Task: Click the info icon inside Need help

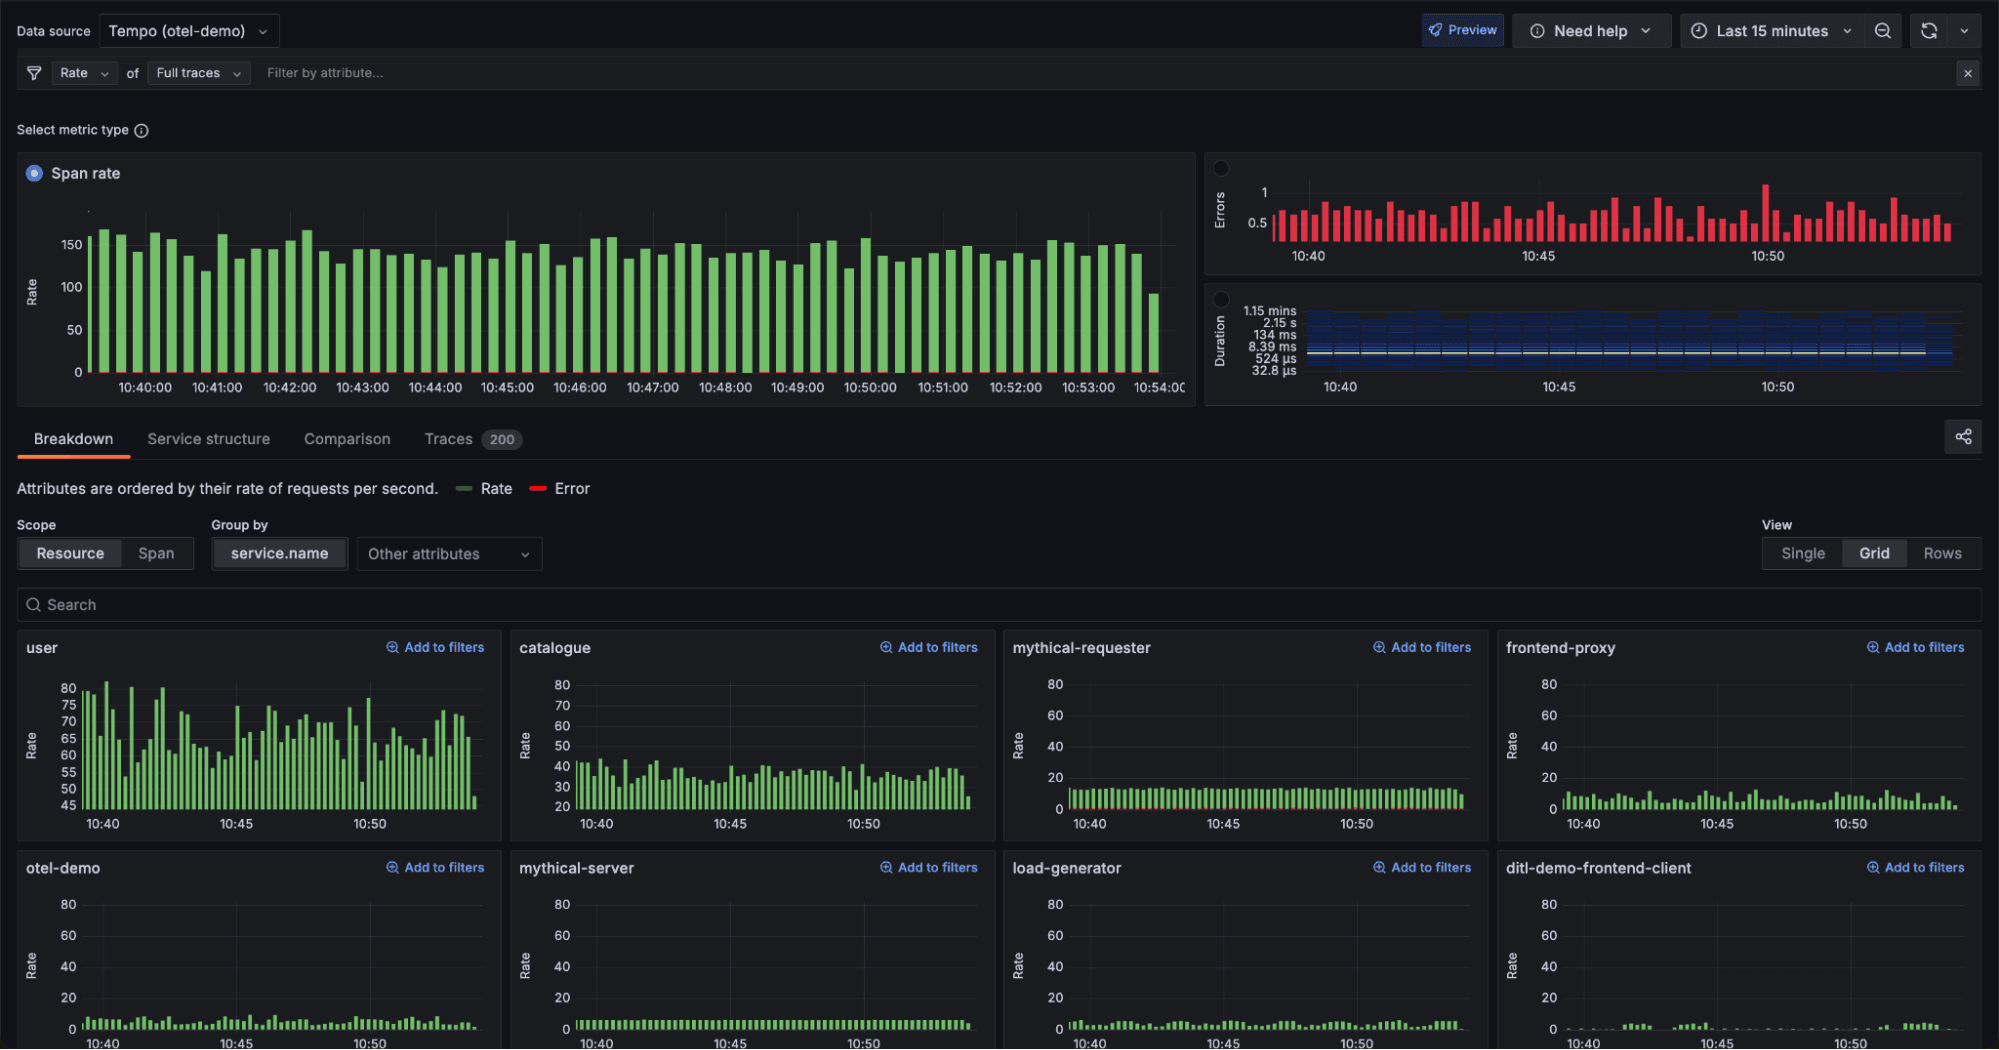Action: [1537, 30]
